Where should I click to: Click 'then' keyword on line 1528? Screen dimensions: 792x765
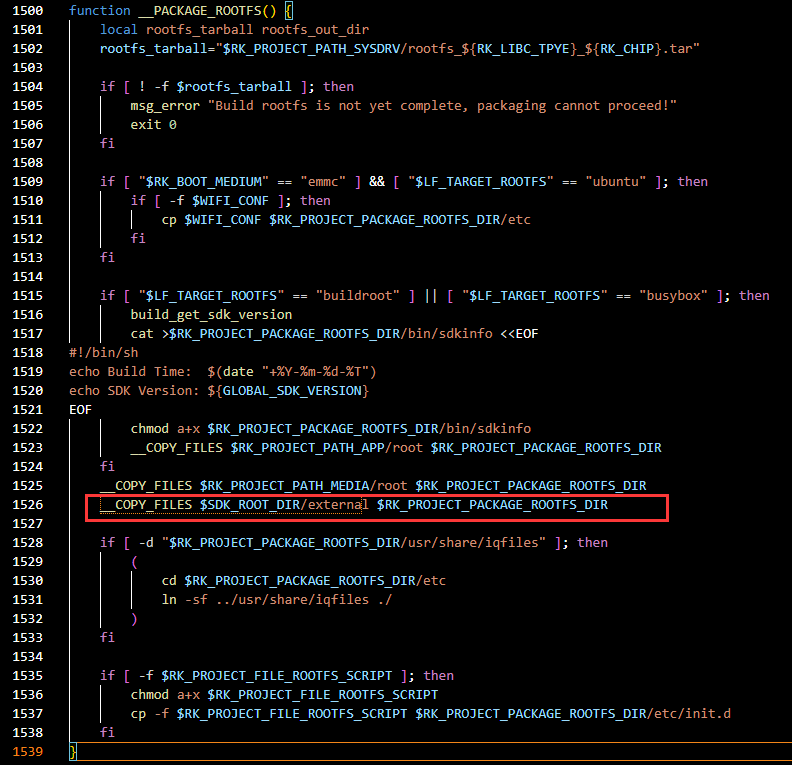click(x=592, y=543)
